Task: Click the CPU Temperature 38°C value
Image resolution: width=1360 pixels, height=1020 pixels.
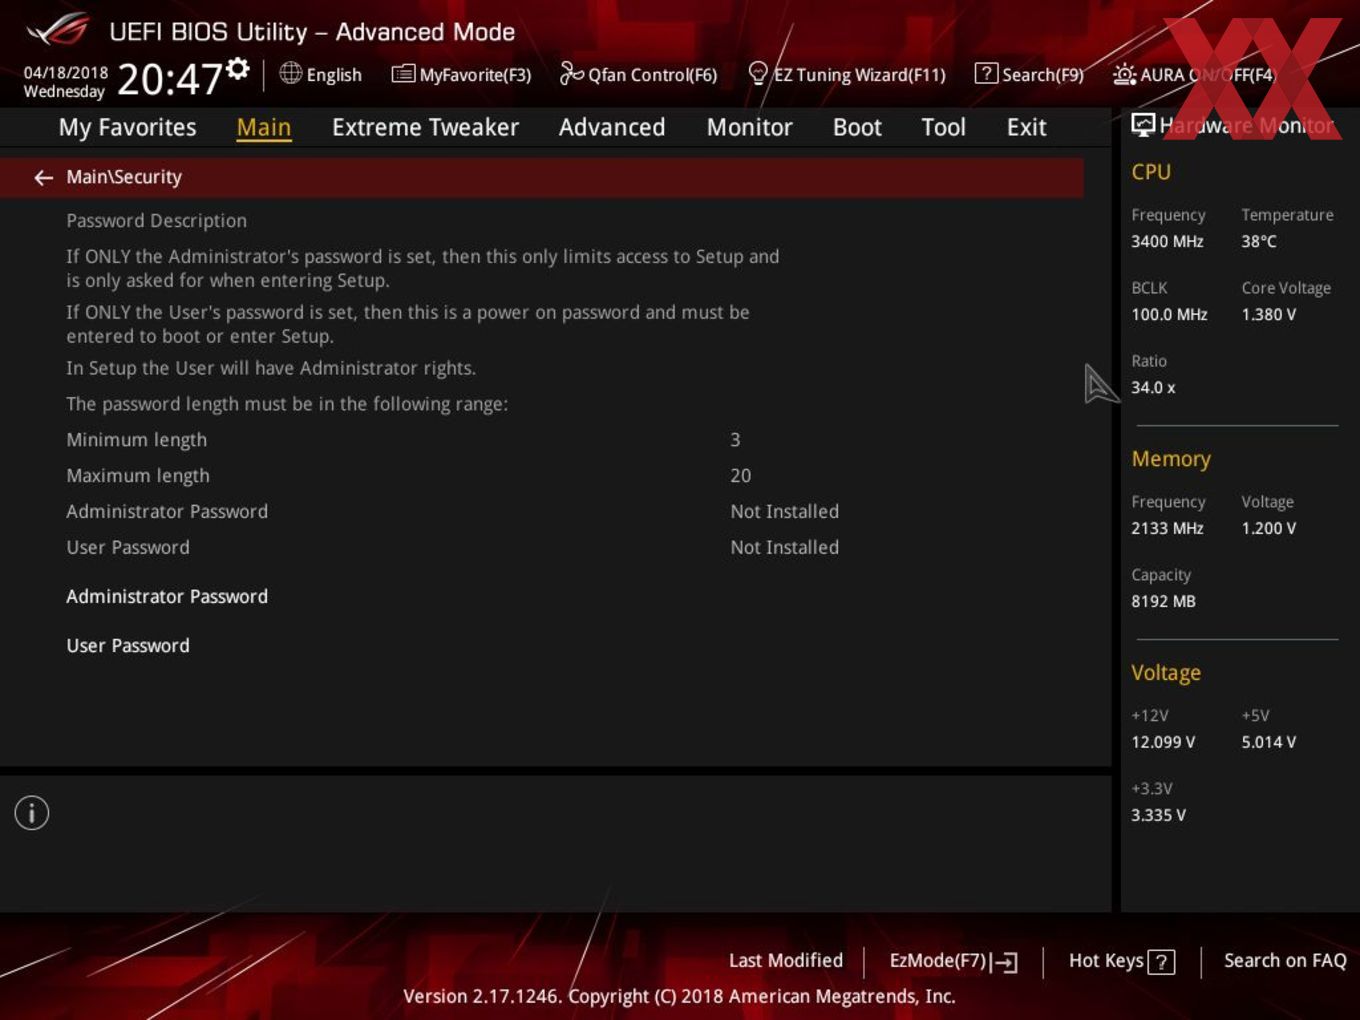Action: coord(1259,242)
